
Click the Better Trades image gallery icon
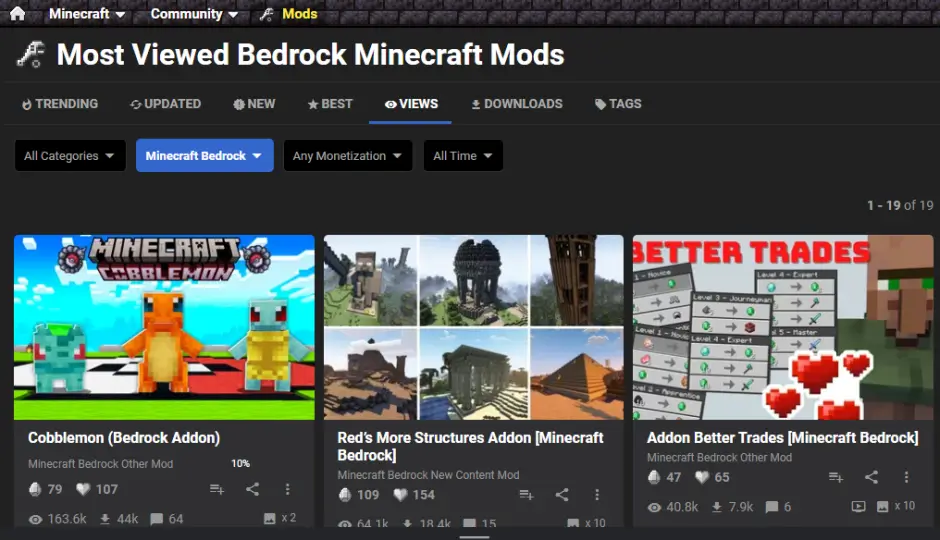882,506
